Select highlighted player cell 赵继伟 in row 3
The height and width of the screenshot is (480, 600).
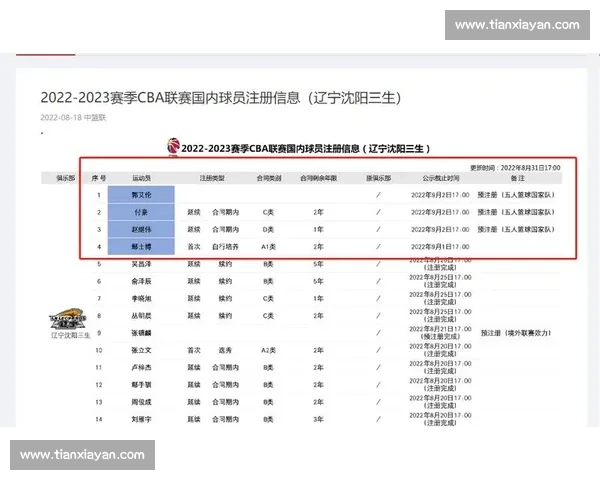(x=141, y=229)
